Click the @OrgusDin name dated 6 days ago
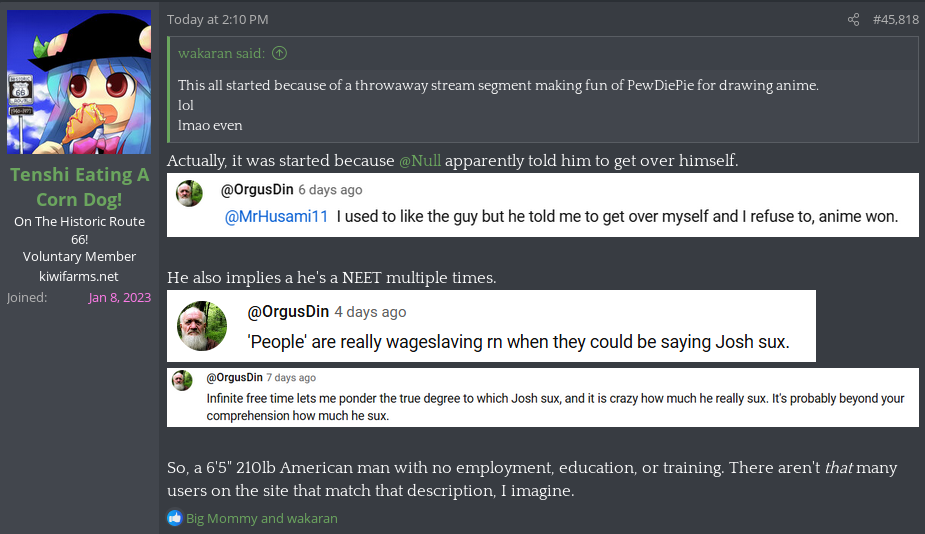The width and height of the screenshot is (925, 534). click(x=257, y=189)
